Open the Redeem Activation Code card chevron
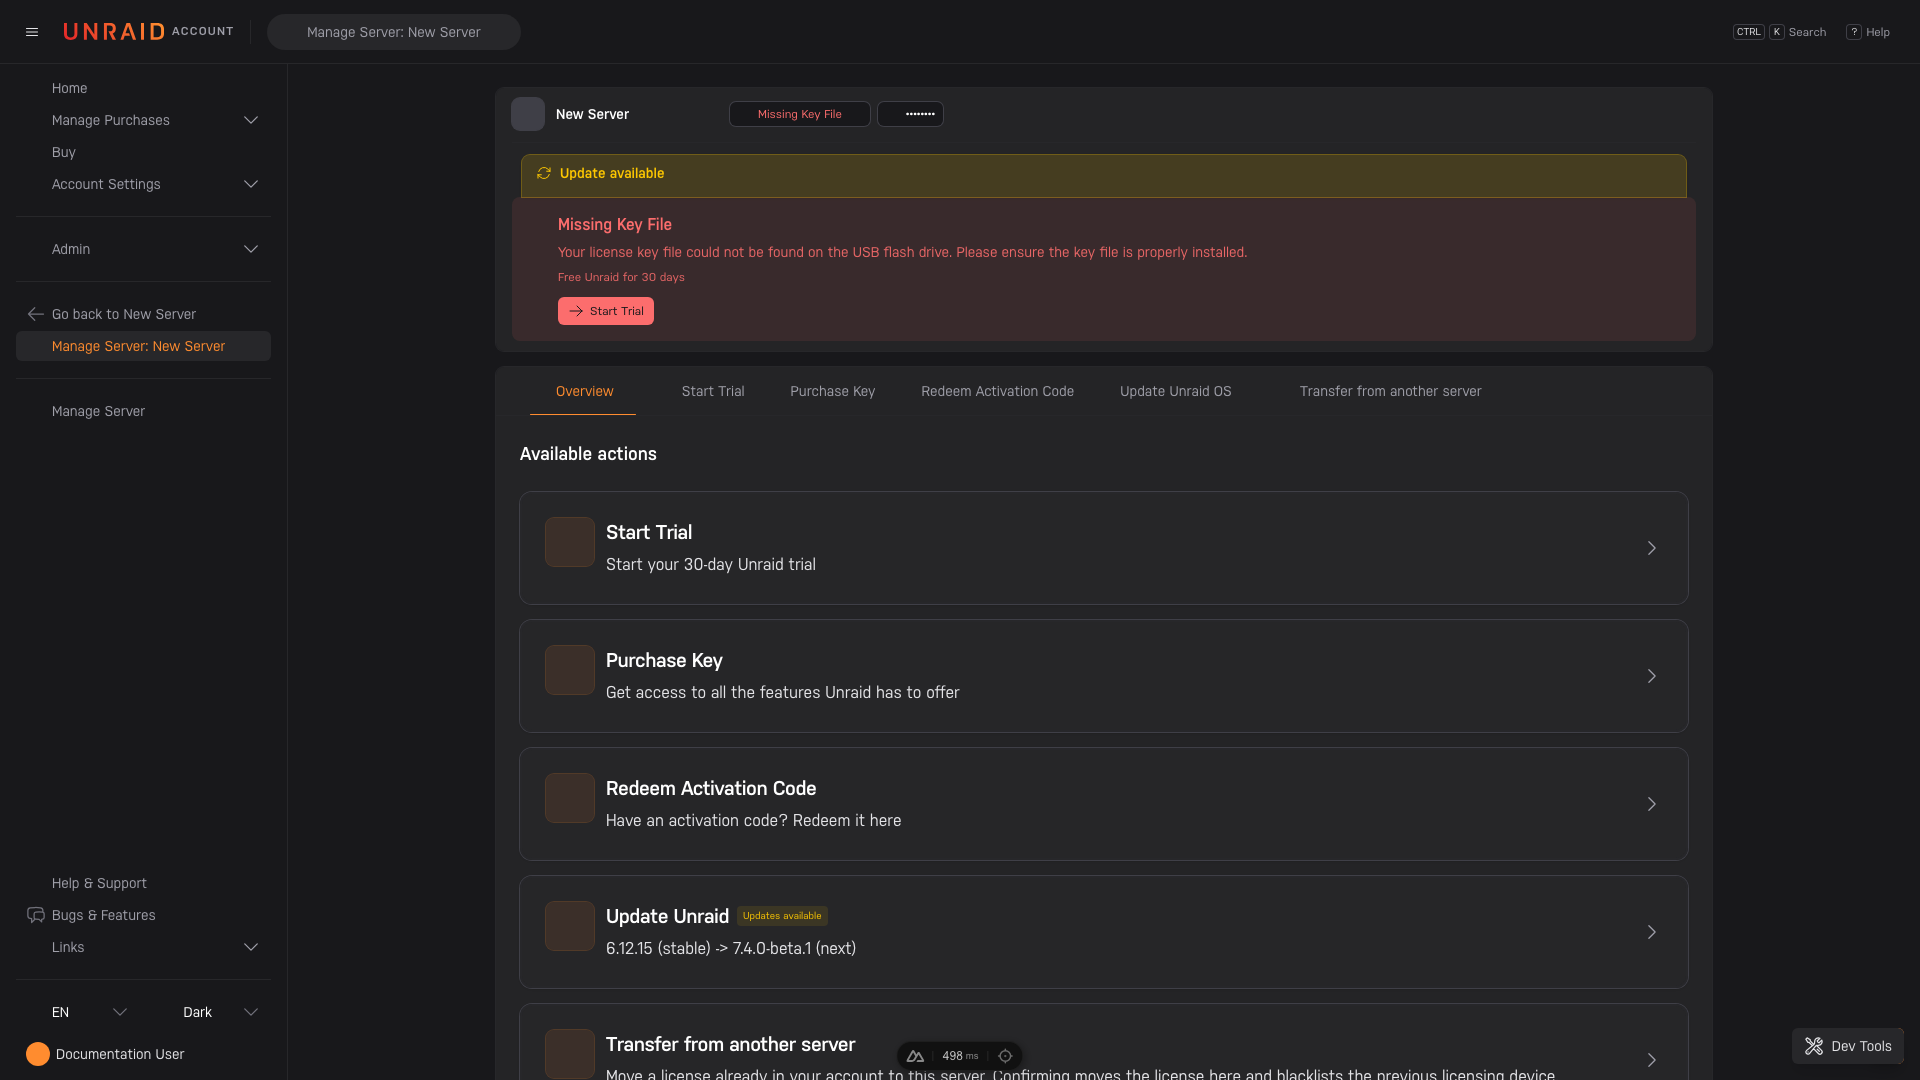The width and height of the screenshot is (1920, 1080). (1652, 804)
